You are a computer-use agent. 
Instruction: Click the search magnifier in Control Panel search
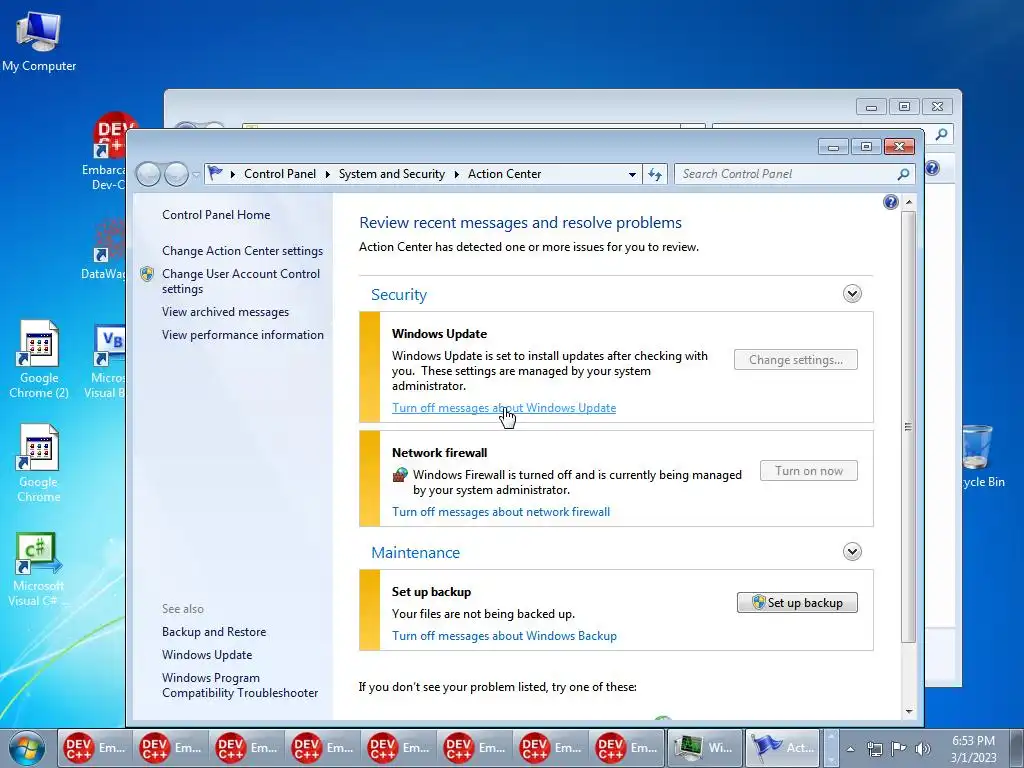click(903, 174)
